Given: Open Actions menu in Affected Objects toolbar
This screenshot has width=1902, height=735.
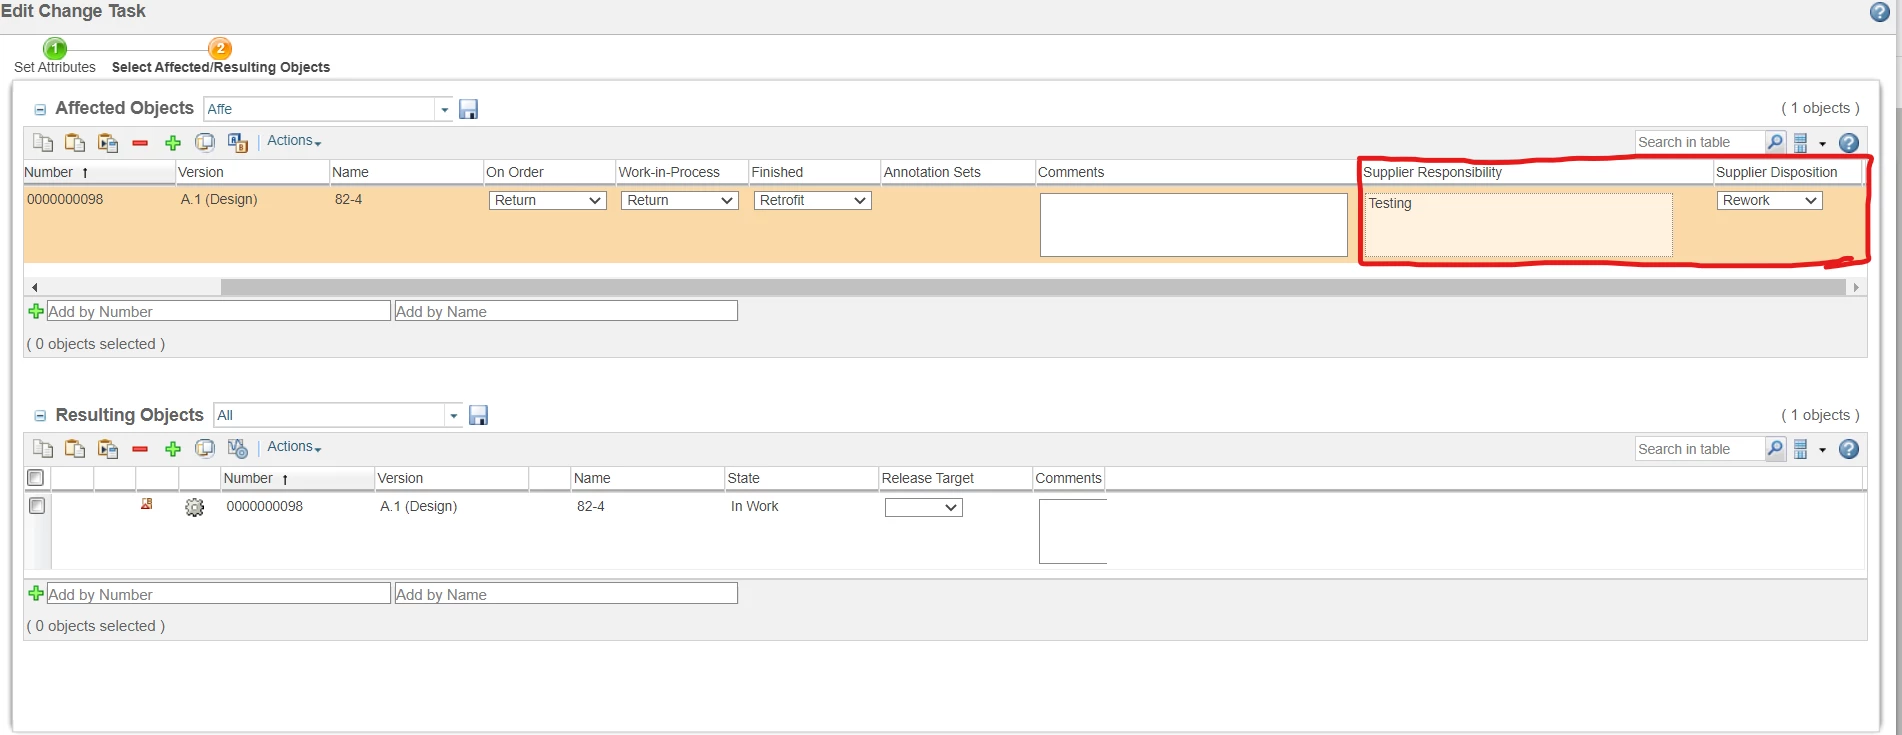Looking at the screenshot, I should 294,141.
